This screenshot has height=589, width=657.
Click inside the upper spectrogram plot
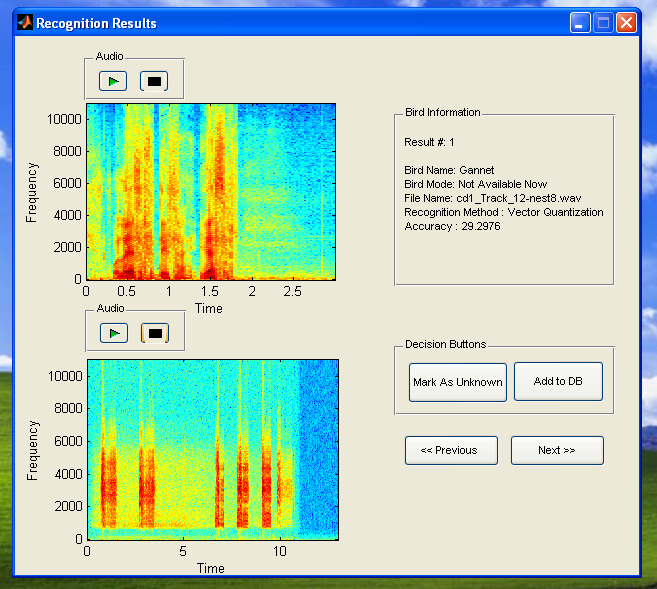point(210,190)
